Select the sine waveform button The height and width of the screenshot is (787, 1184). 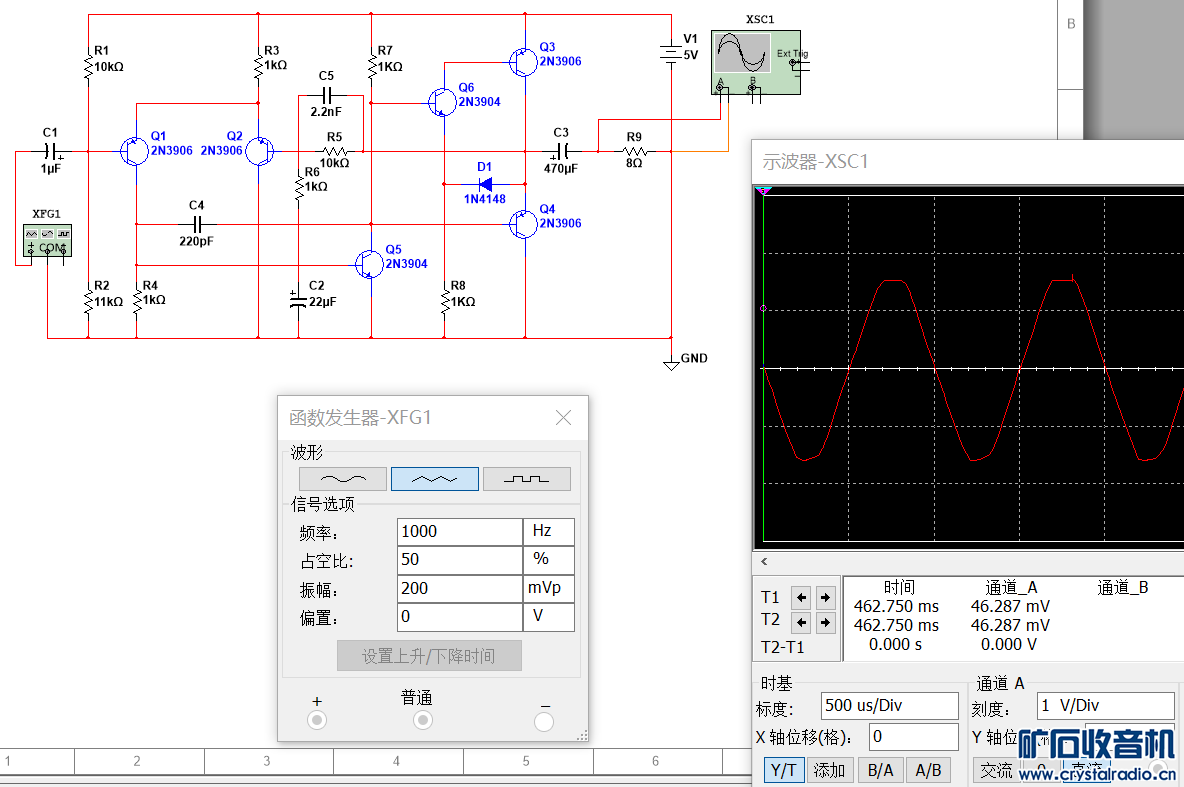(342, 479)
